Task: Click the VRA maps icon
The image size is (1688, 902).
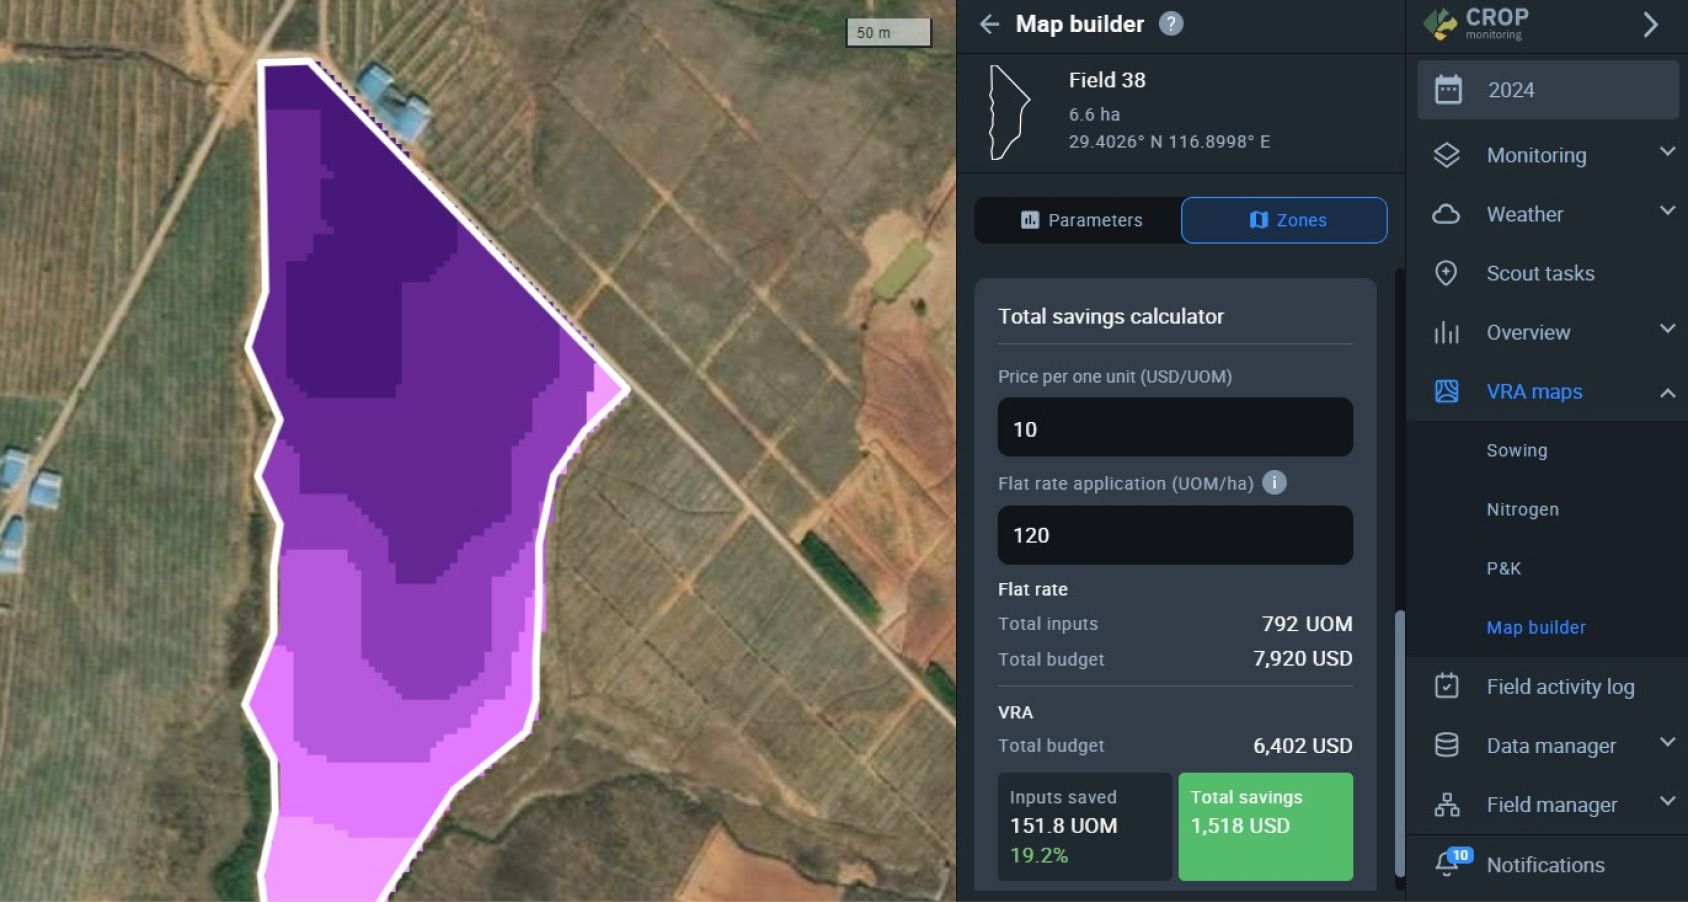Action: (x=1447, y=391)
